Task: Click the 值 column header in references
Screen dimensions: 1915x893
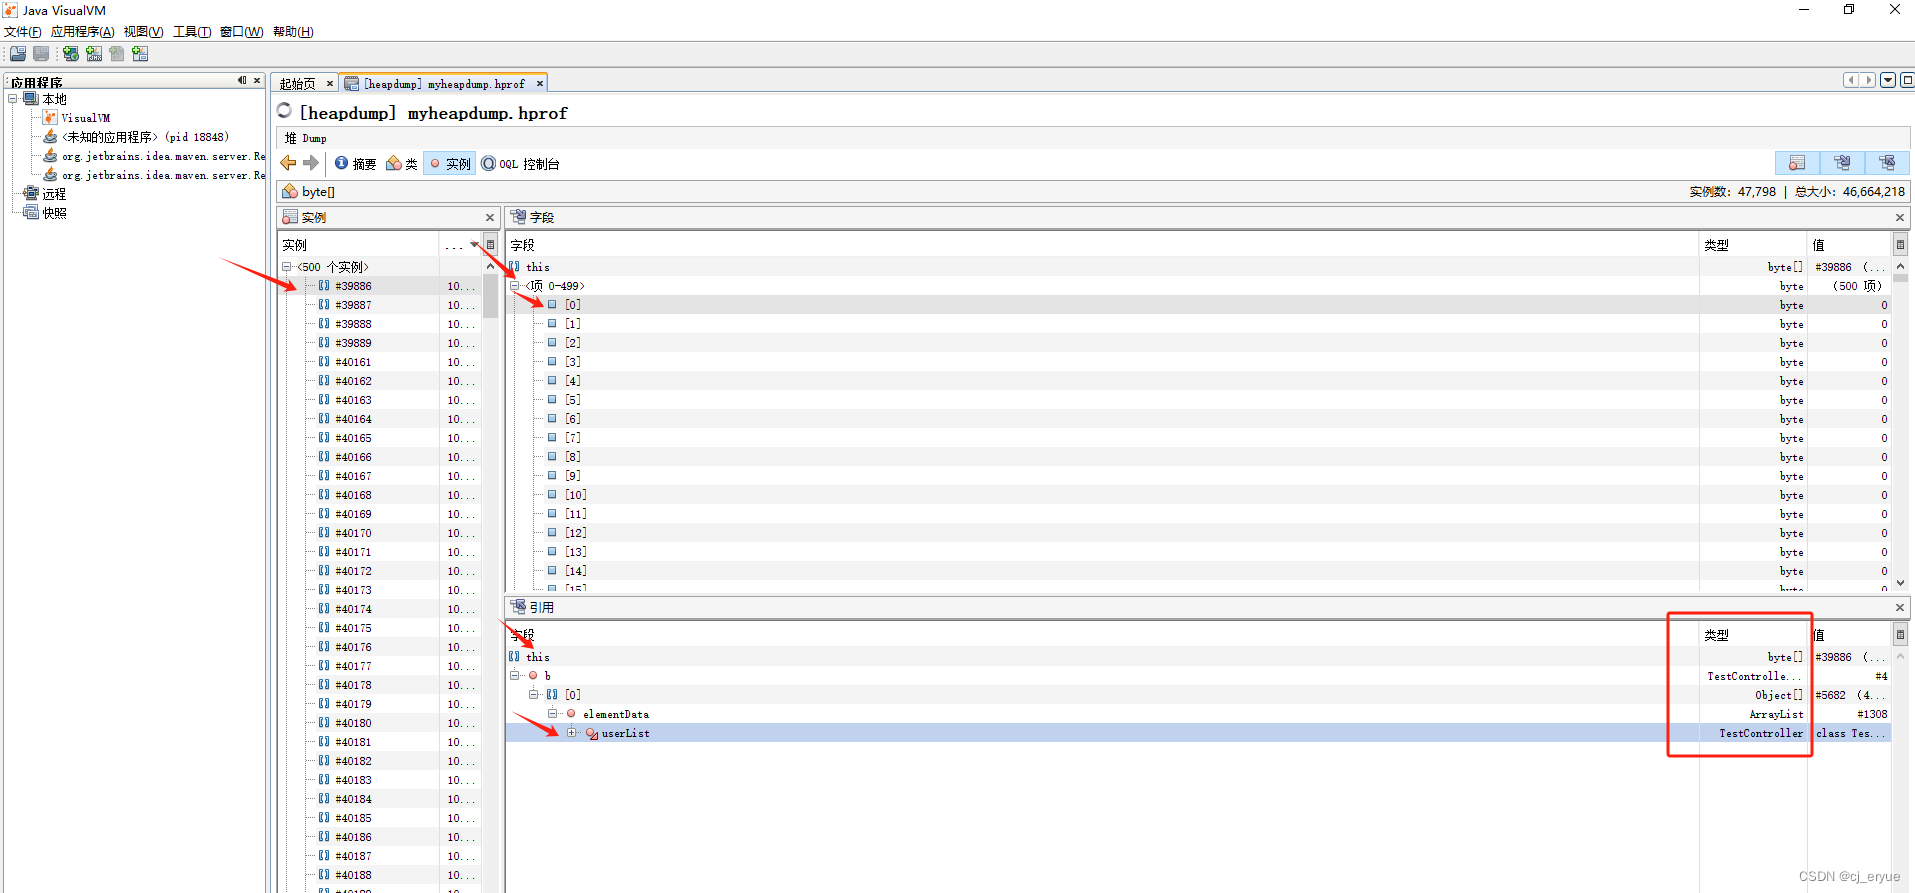Action: pos(1849,635)
